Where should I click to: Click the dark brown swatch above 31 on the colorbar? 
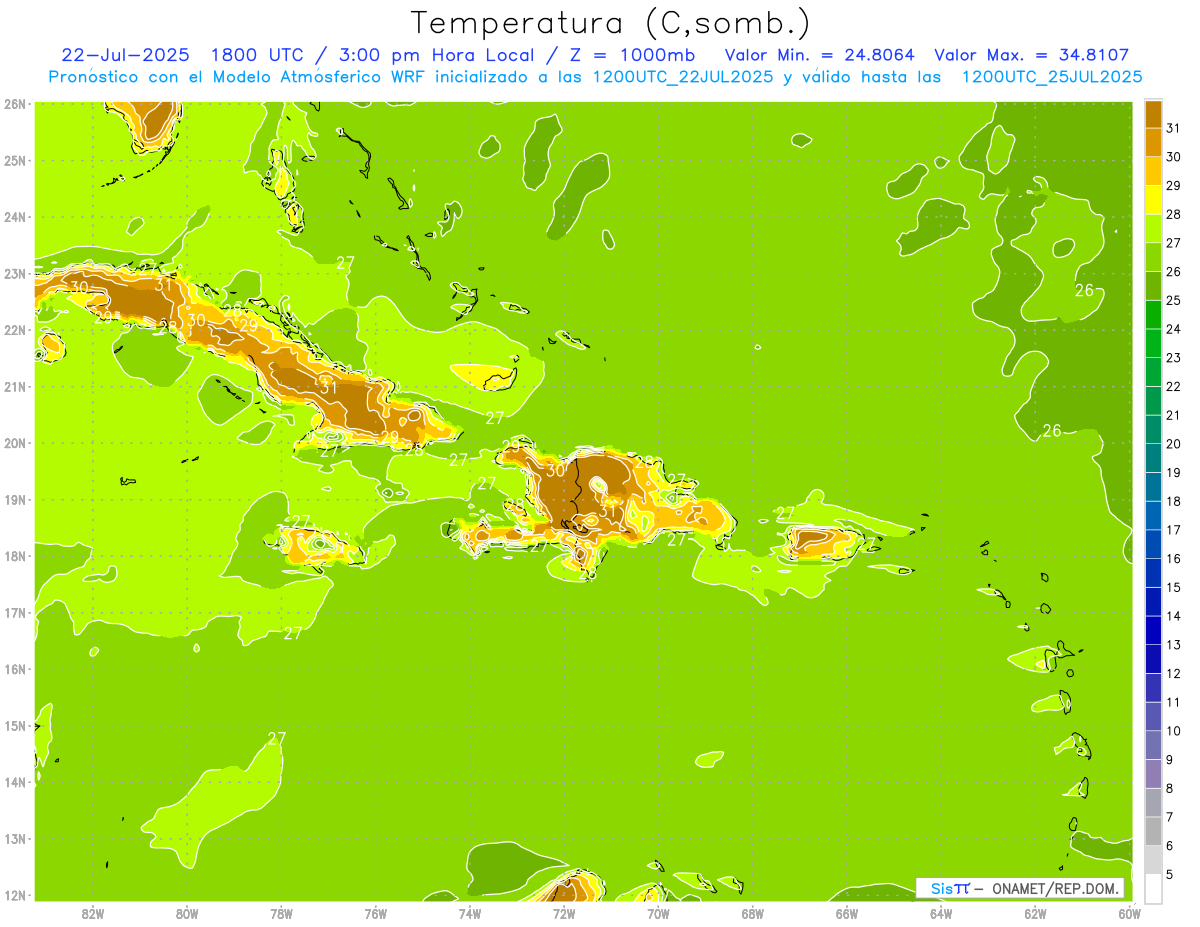coord(1154,114)
